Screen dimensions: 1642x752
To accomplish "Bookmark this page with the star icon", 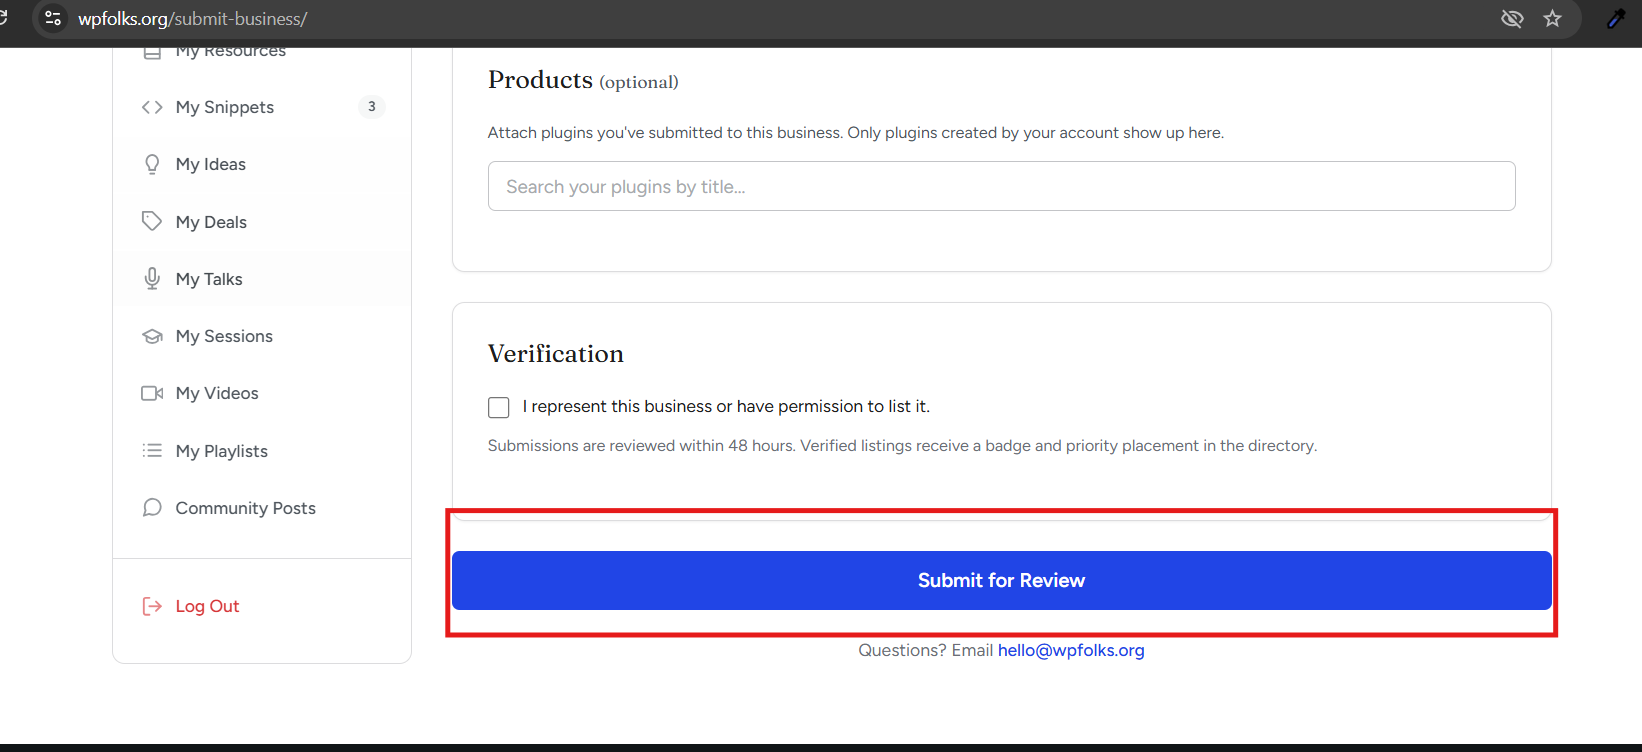I will [x=1552, y=19].
